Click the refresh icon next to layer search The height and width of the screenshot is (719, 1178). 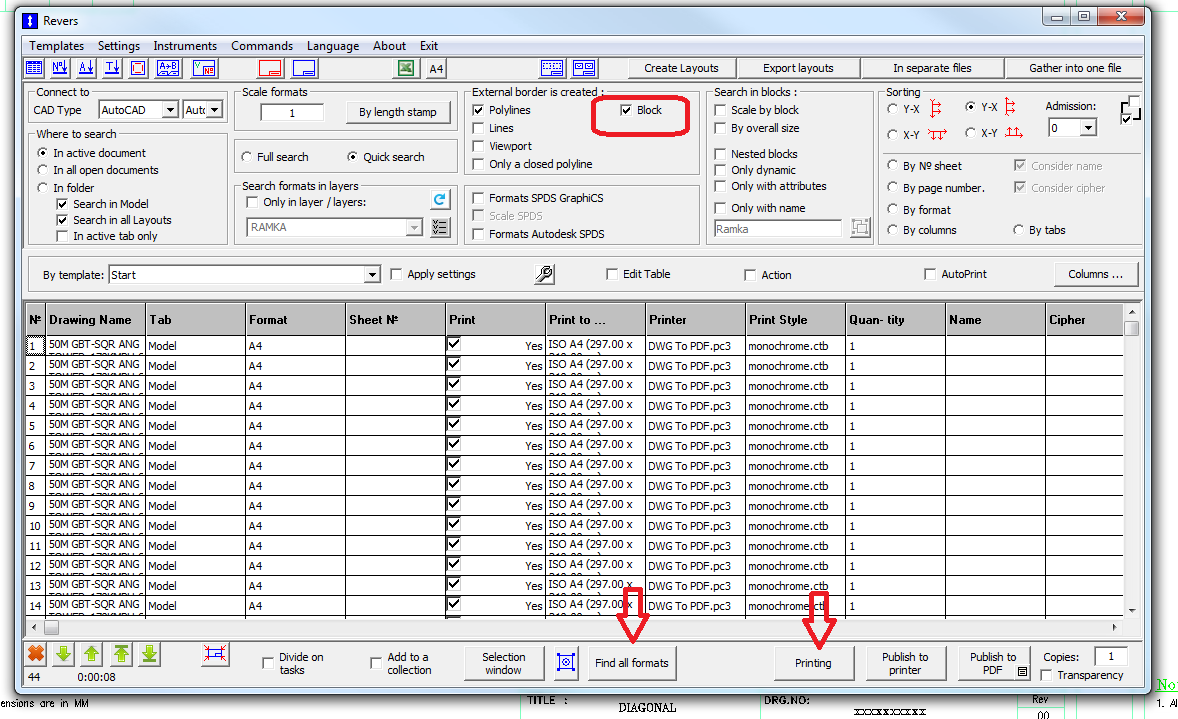(x=440, y=199)
